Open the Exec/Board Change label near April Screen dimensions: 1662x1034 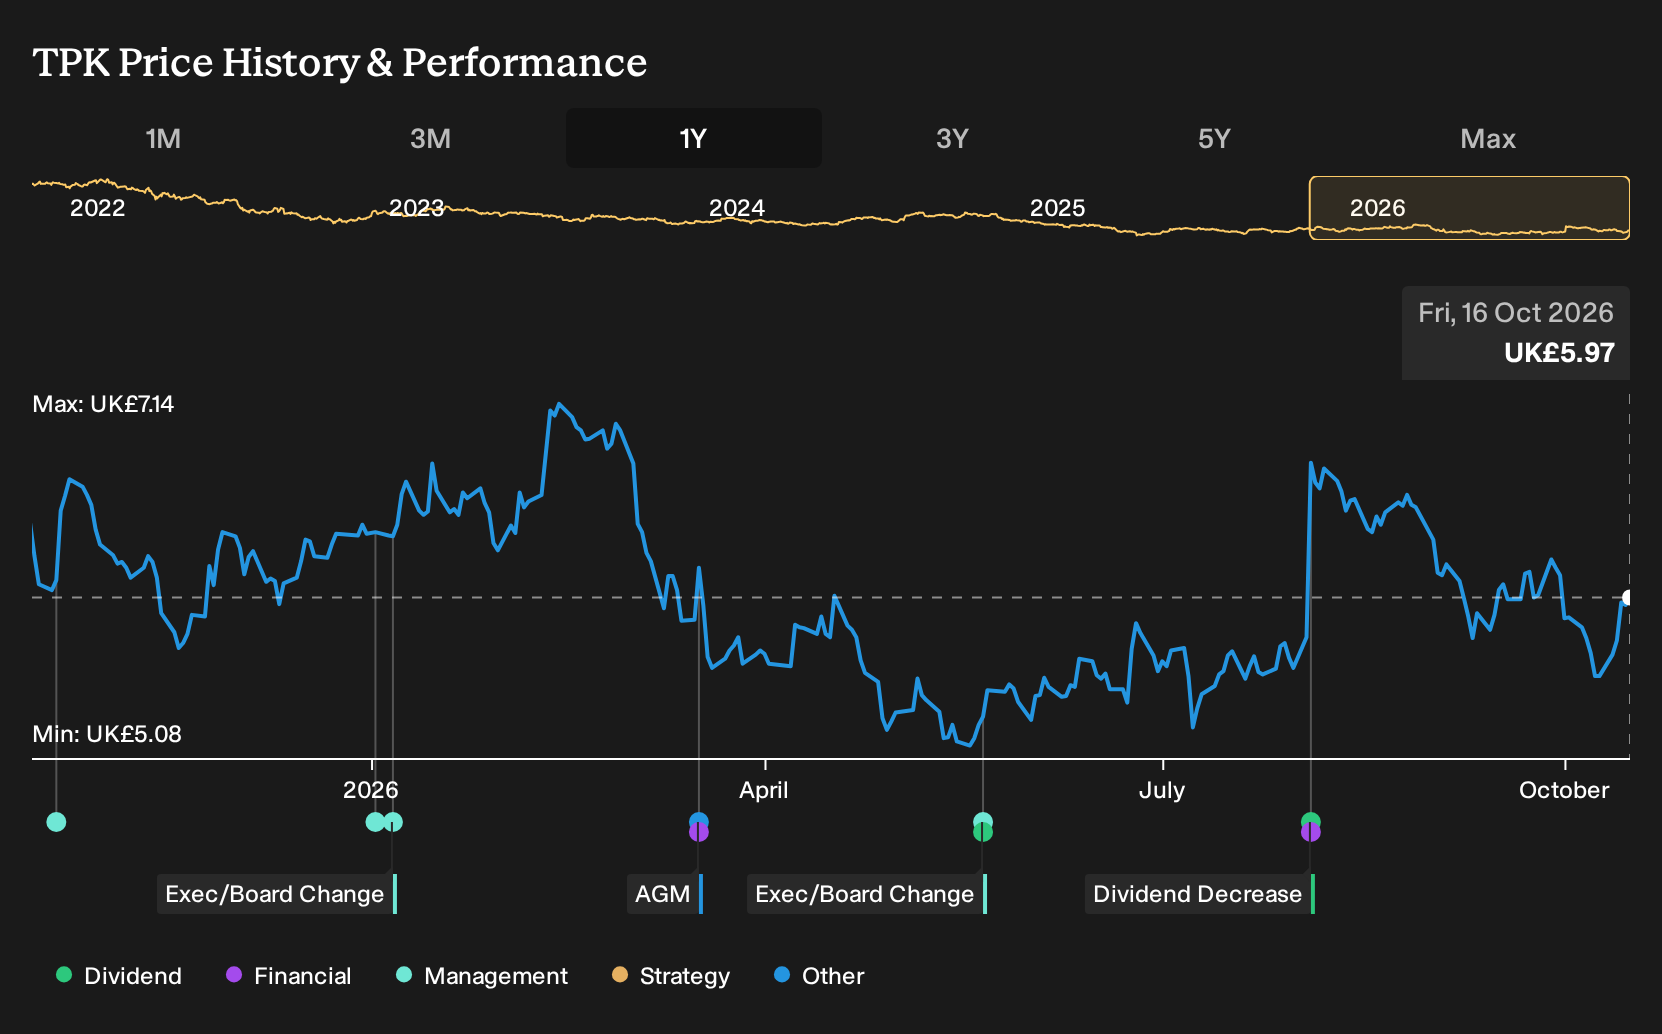click(x=867, y=894)
